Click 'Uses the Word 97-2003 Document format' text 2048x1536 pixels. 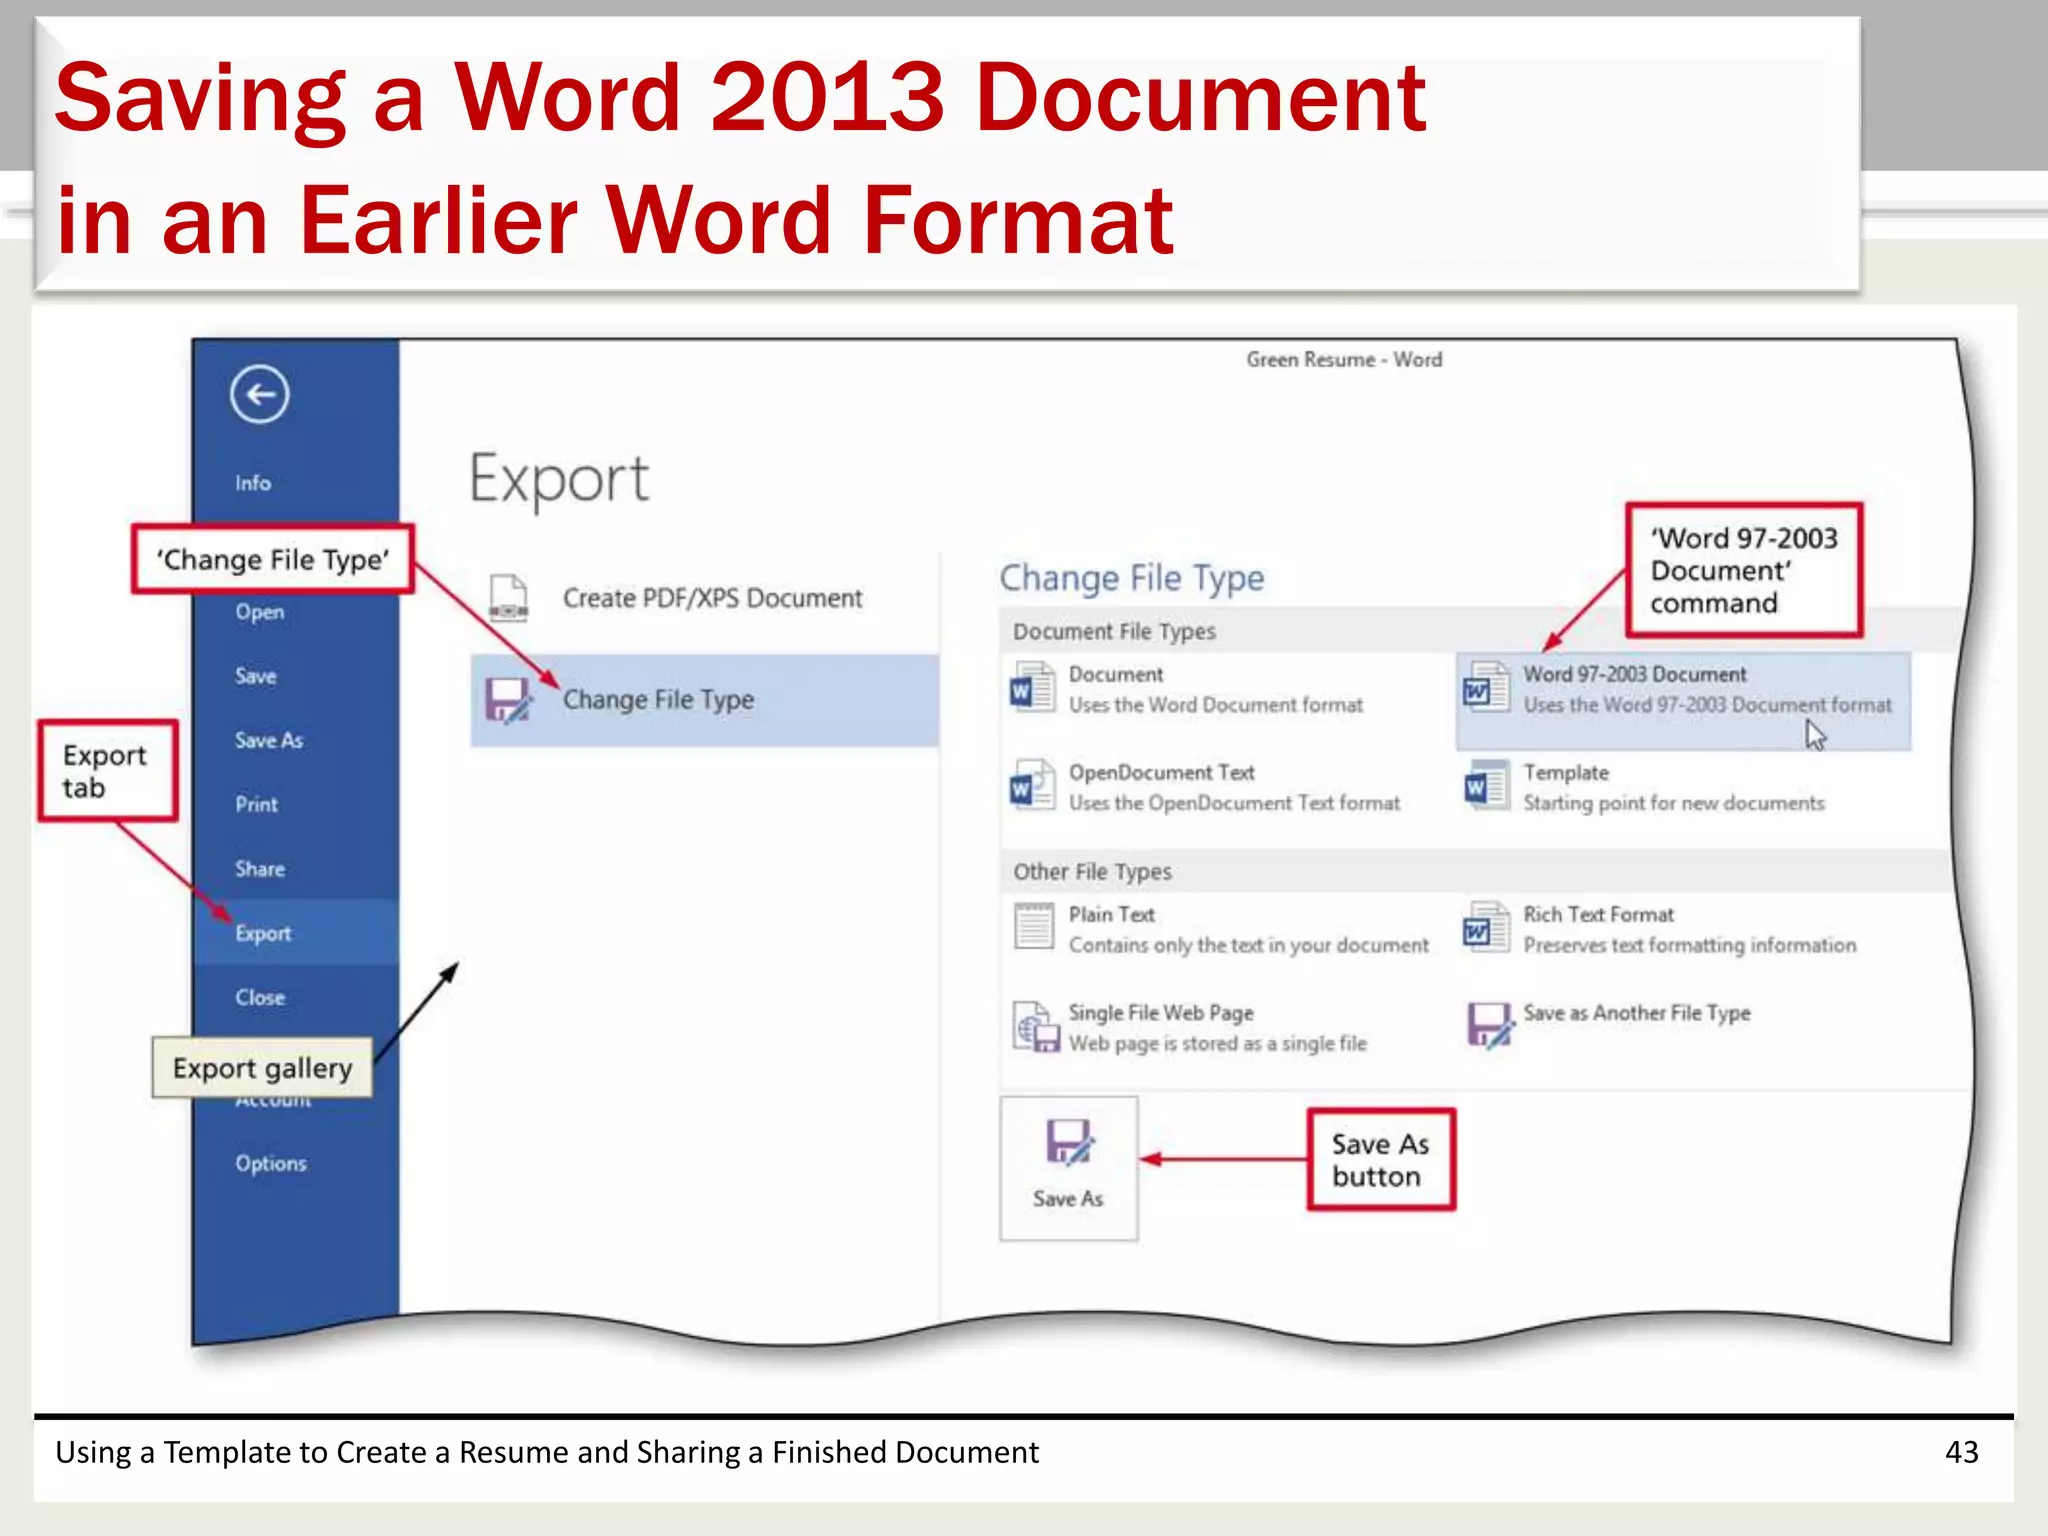point(1708,705)
